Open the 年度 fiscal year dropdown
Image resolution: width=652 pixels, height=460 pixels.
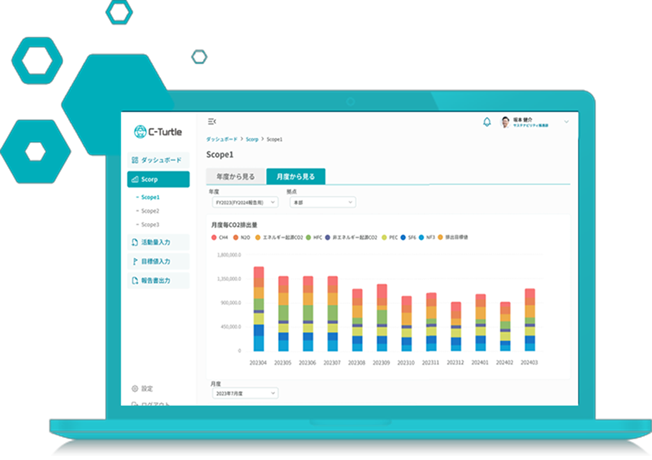coord(238,202)
